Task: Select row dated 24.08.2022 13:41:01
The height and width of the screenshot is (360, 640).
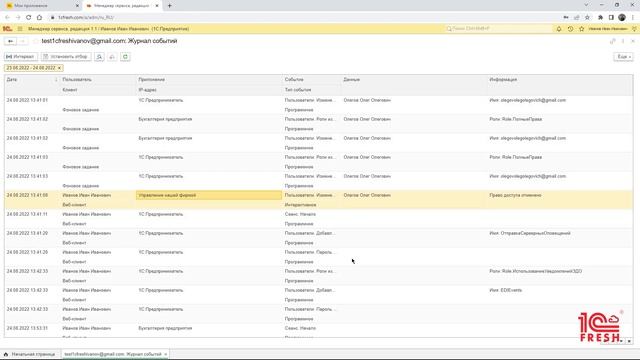Action: tap(318, 105)
